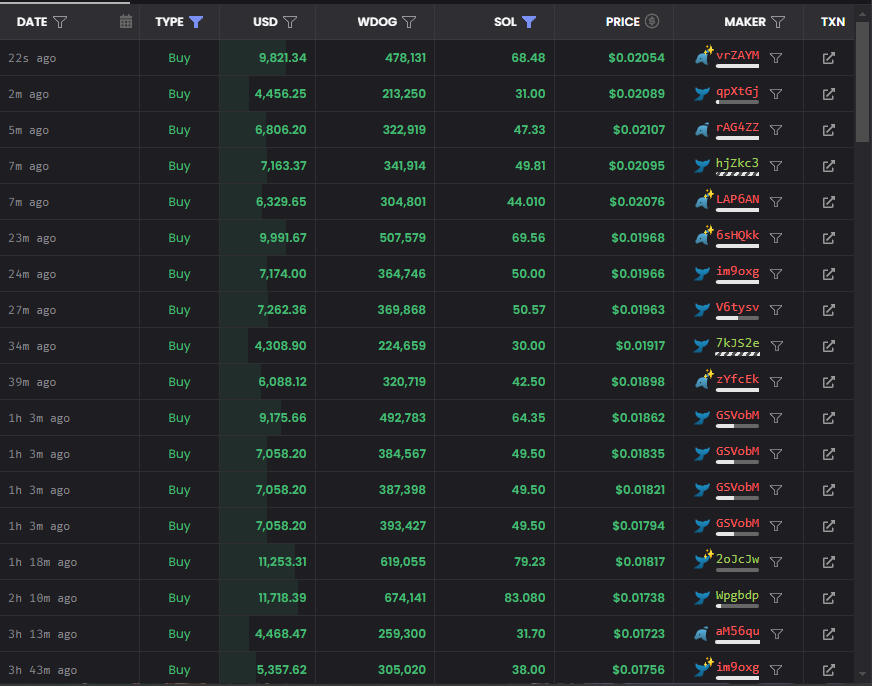
Task: Filter trades by maker 6sHQkk
Action: (x=776, y=238)
